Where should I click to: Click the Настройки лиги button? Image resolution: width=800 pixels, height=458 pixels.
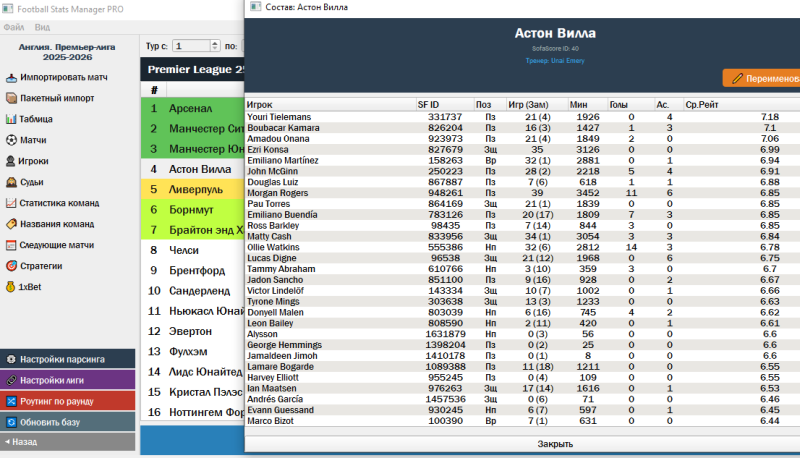(68, 380)
